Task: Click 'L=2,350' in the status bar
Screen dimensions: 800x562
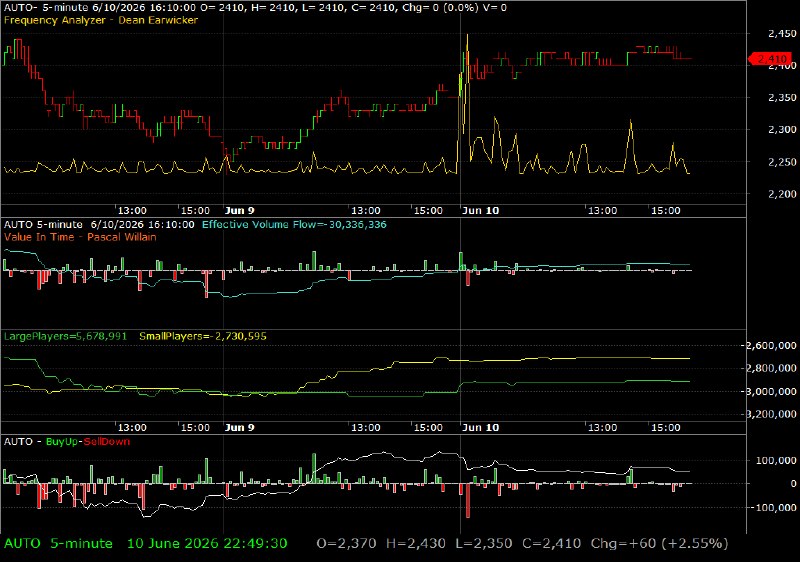Action: click(x=484, y=544)
